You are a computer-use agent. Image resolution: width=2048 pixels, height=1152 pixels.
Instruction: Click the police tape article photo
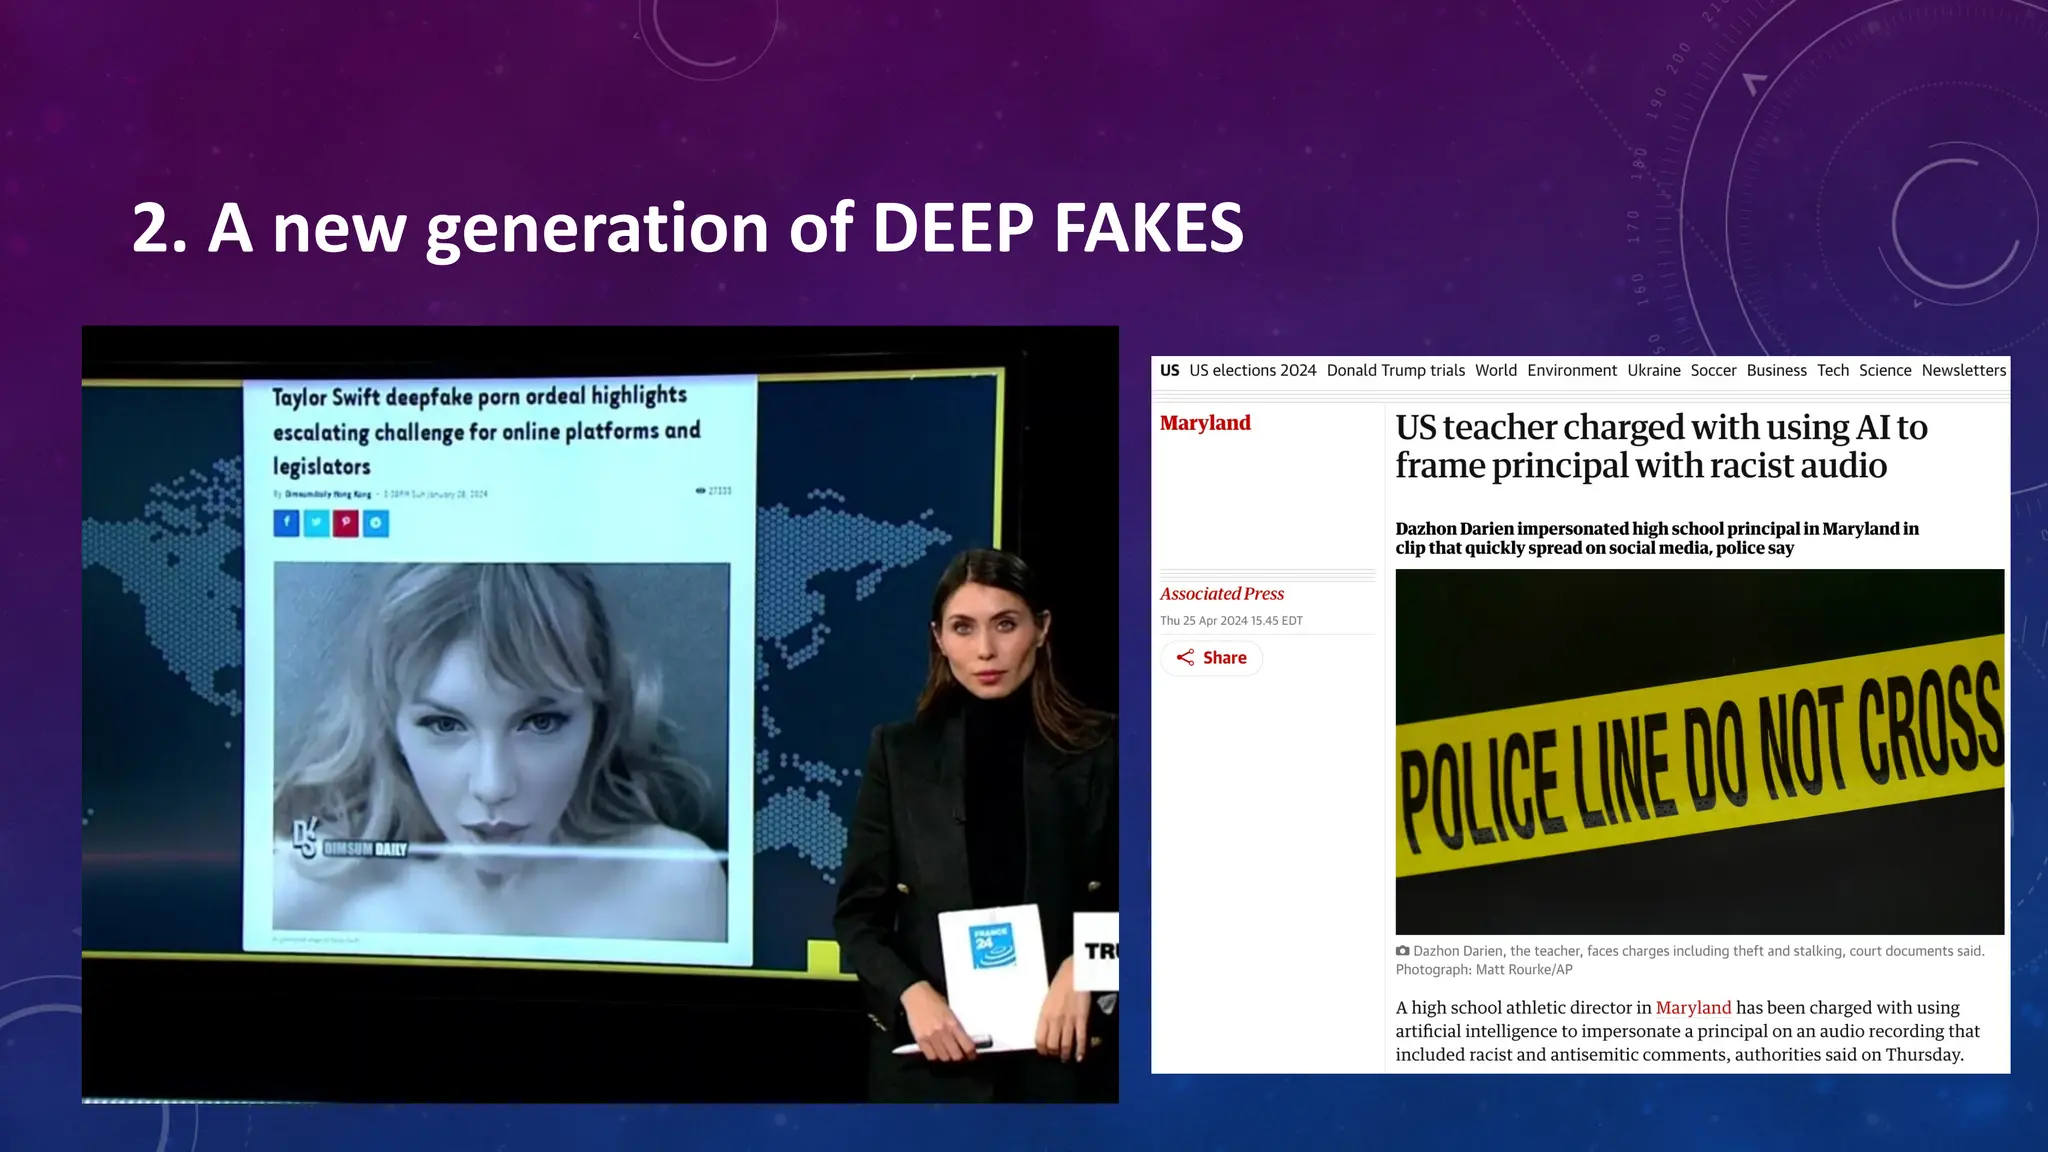pyautogui.click(x=1700, y=752)
